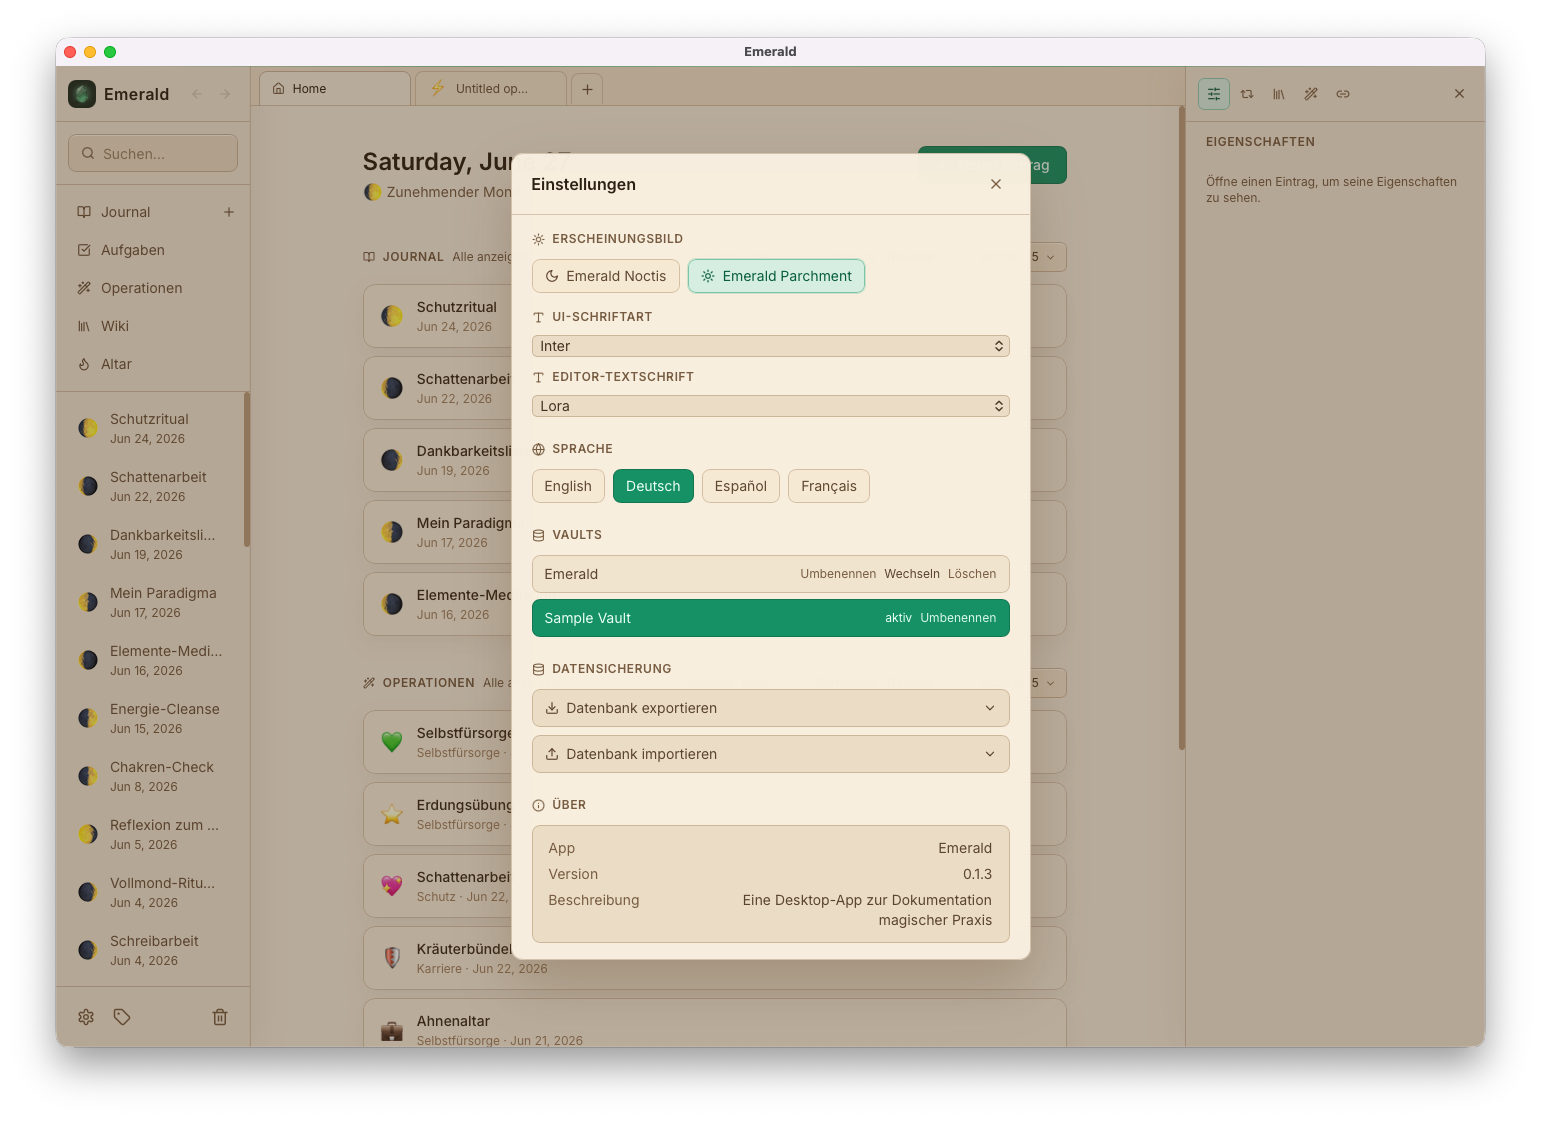Open Altar in the sidebar
The width and height of the screenshot is (1541, 1121).
tap(116, 364)
